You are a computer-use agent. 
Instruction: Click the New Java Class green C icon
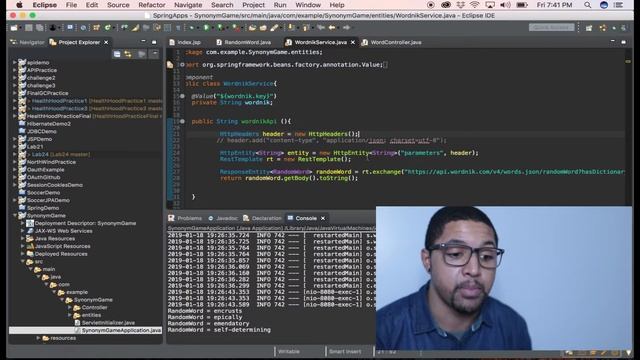pos(107,28)
